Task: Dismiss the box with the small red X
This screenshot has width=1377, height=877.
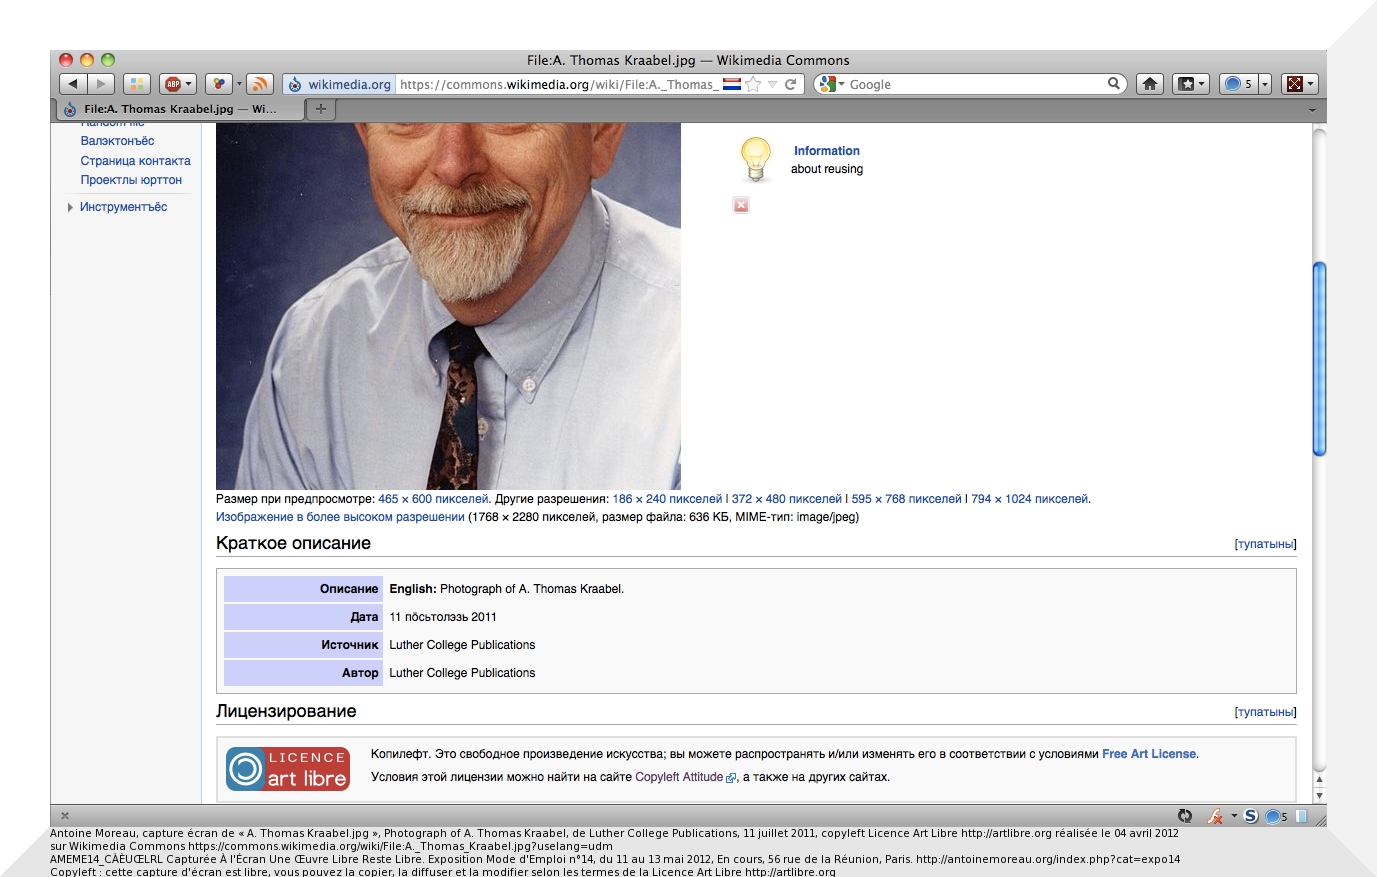Action: click(x=741, y=205)
